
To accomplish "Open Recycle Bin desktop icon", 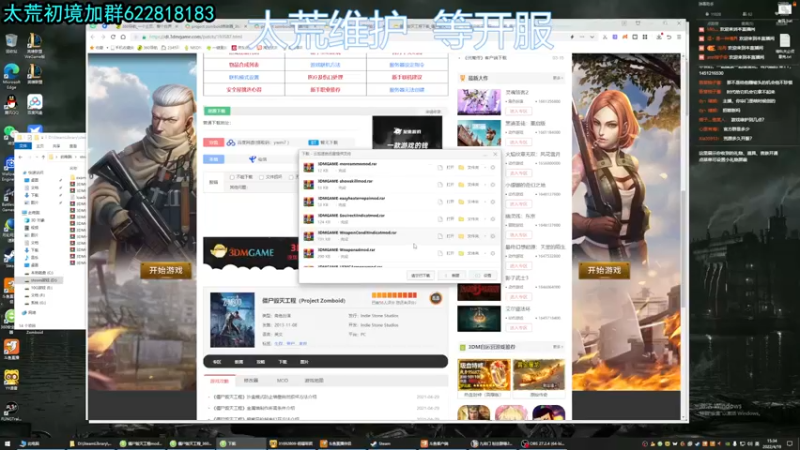I will pyautogui.click(x=11, y=43).
